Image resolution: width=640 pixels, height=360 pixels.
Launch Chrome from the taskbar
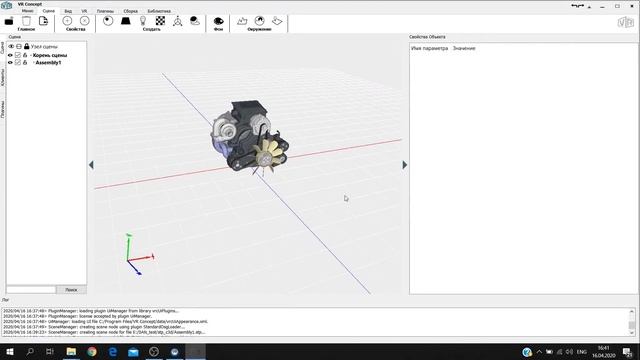tap(92, 351)
